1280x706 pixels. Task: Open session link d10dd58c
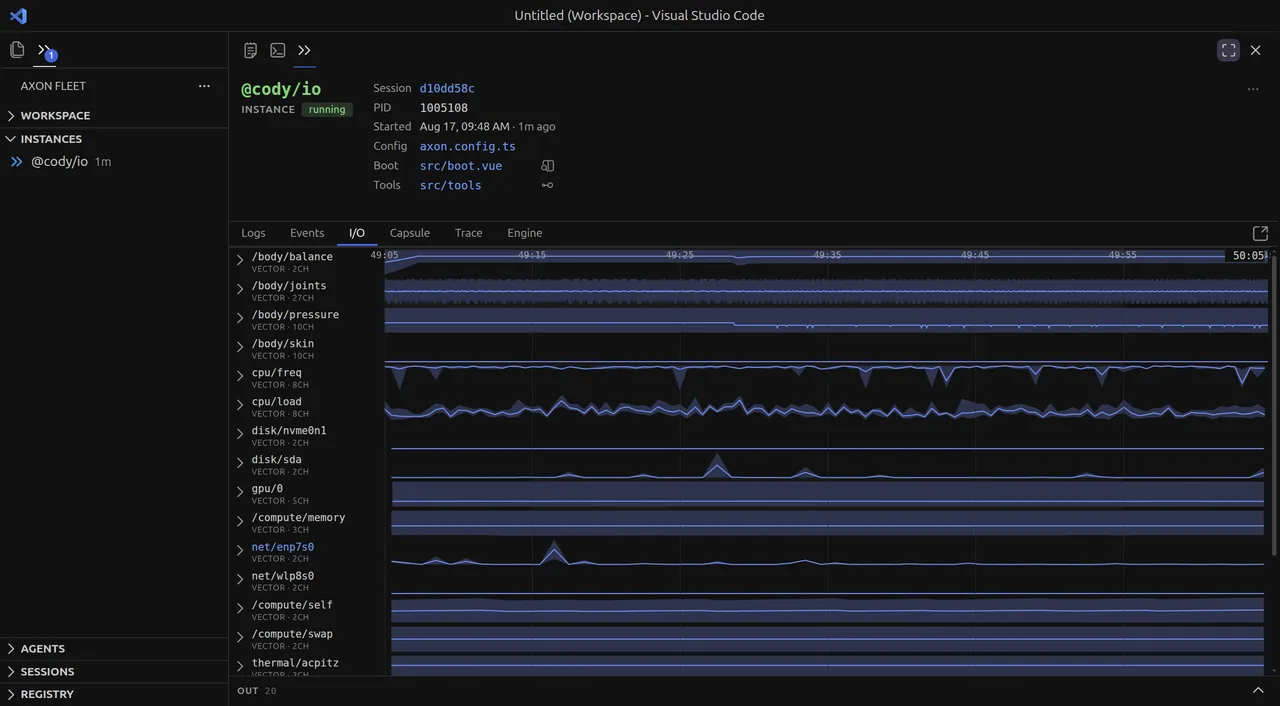447,89
